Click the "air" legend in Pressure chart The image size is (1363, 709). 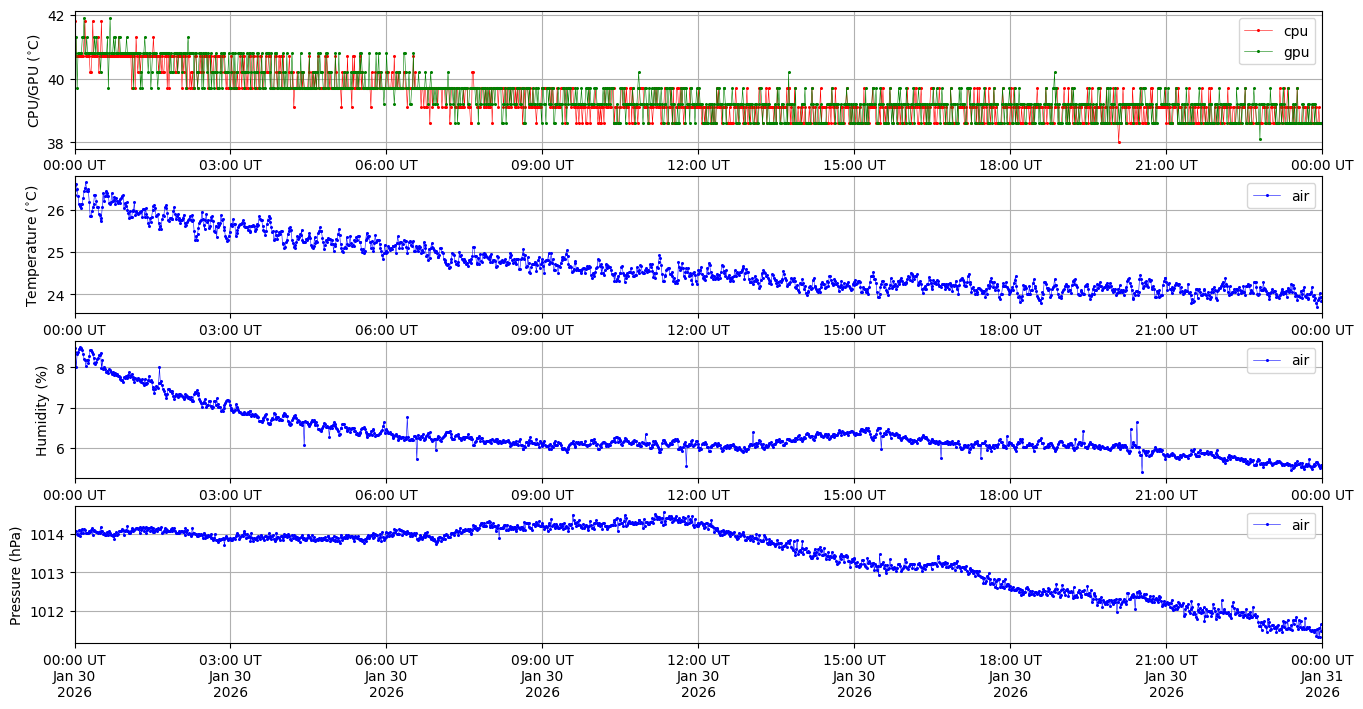click(x=1299, y=525)
